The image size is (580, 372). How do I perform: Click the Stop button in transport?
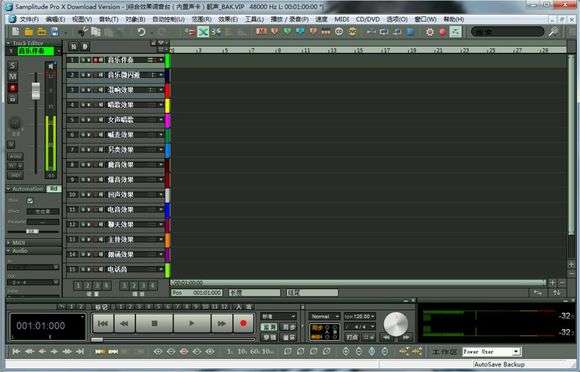point(154,324)
